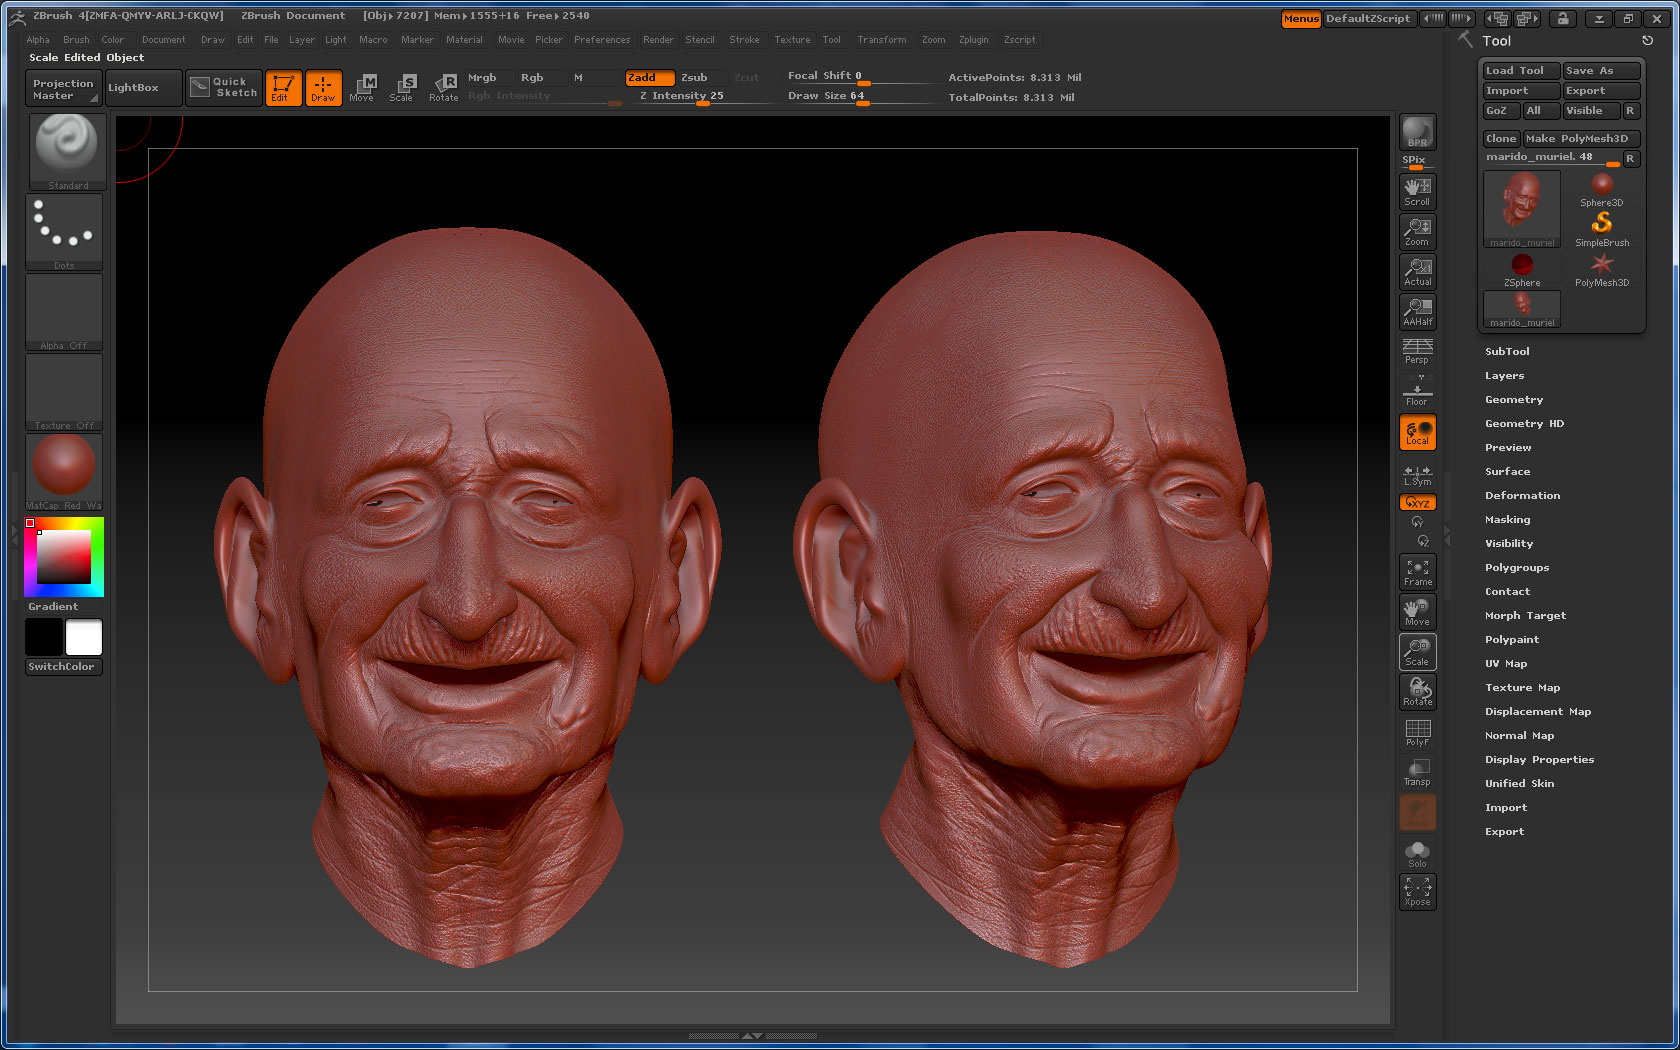
Task: Toggle the Floor grid
Action: [1417, 391]
